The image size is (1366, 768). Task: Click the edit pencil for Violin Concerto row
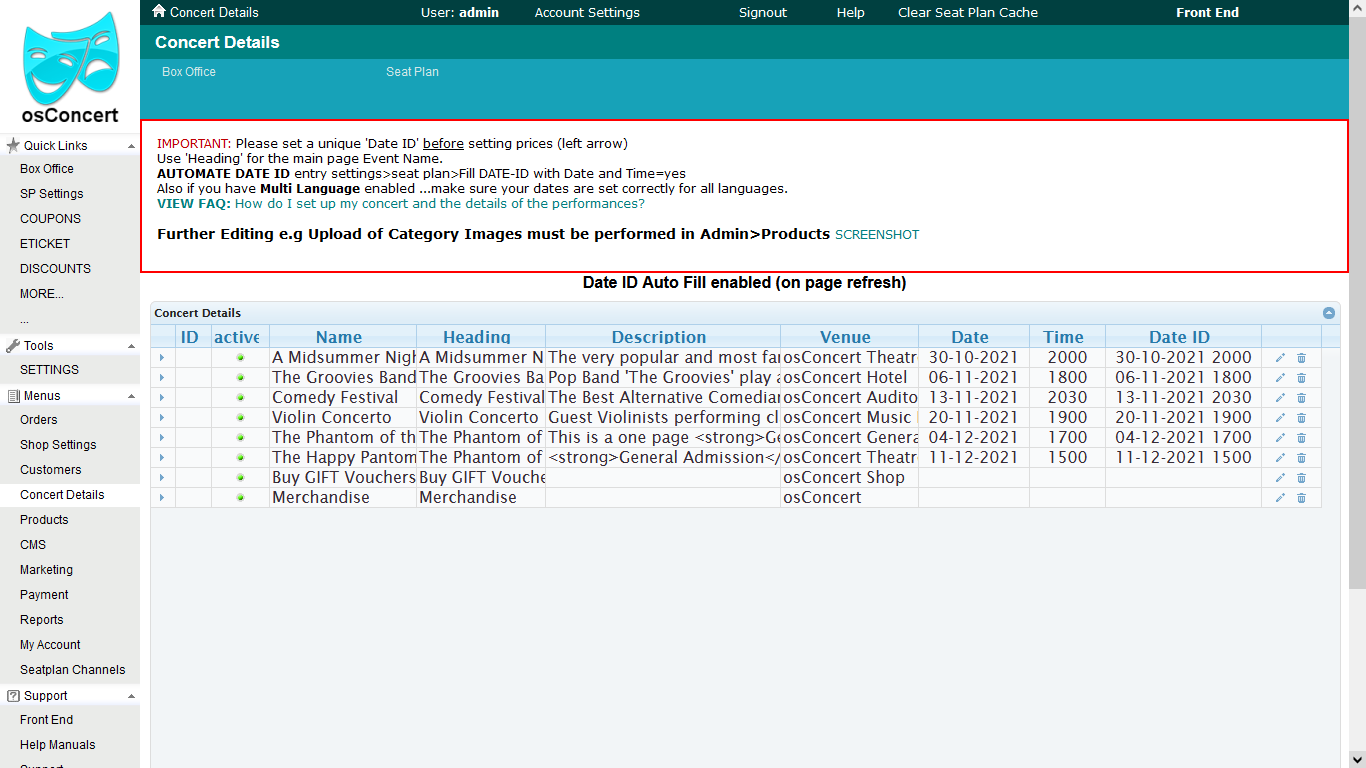pos(1280,418)
